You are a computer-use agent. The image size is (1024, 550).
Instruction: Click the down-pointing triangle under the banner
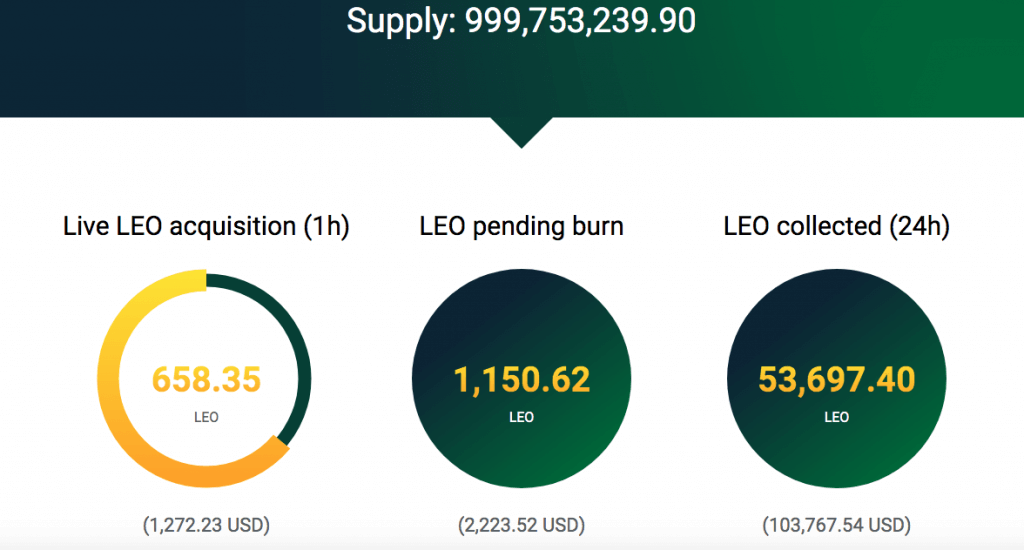[x=521, y=133]
